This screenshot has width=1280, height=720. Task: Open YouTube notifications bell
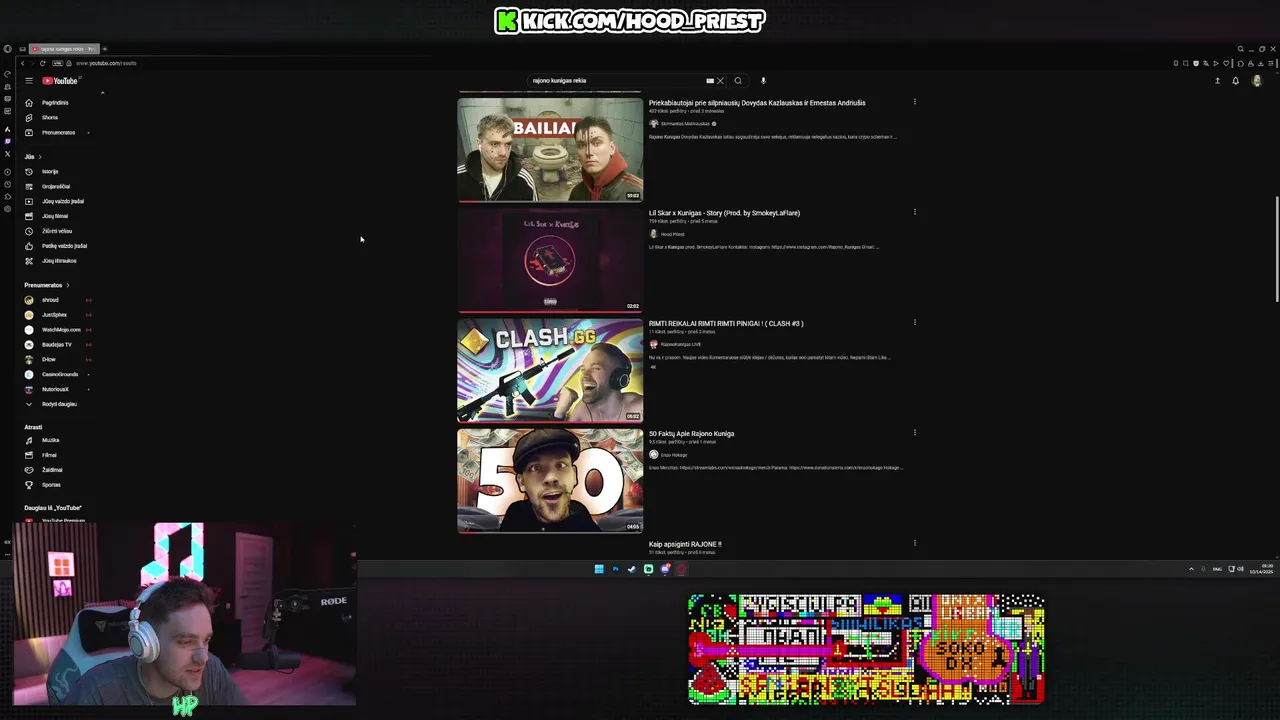1235,81
